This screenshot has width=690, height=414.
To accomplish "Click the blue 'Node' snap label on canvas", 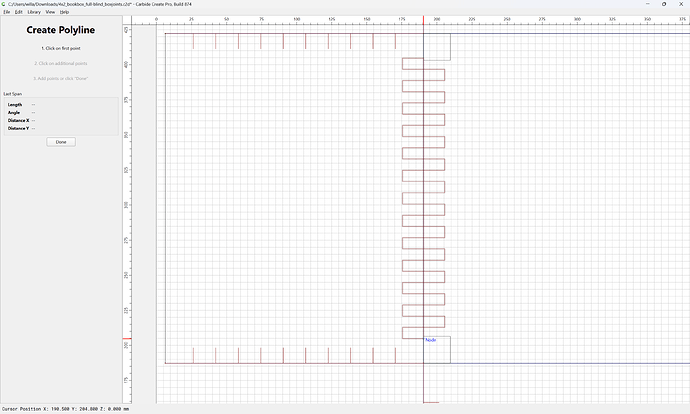I will 431,340.
